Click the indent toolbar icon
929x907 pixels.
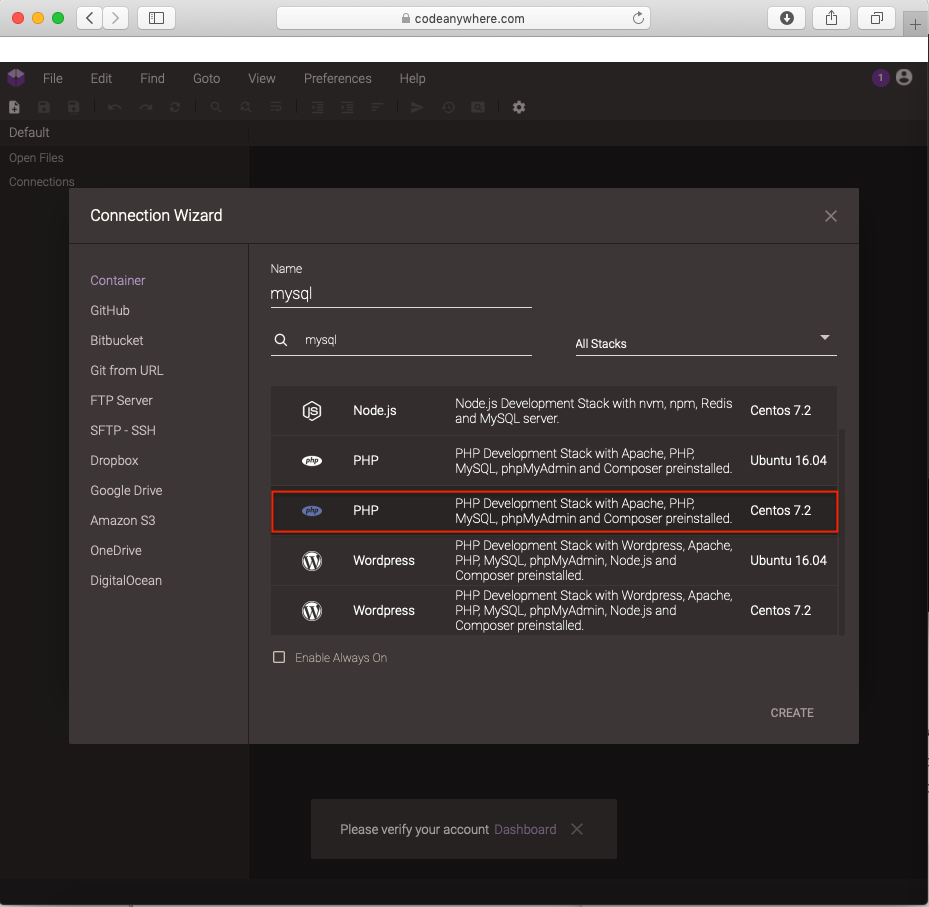(x=347, y=107)
